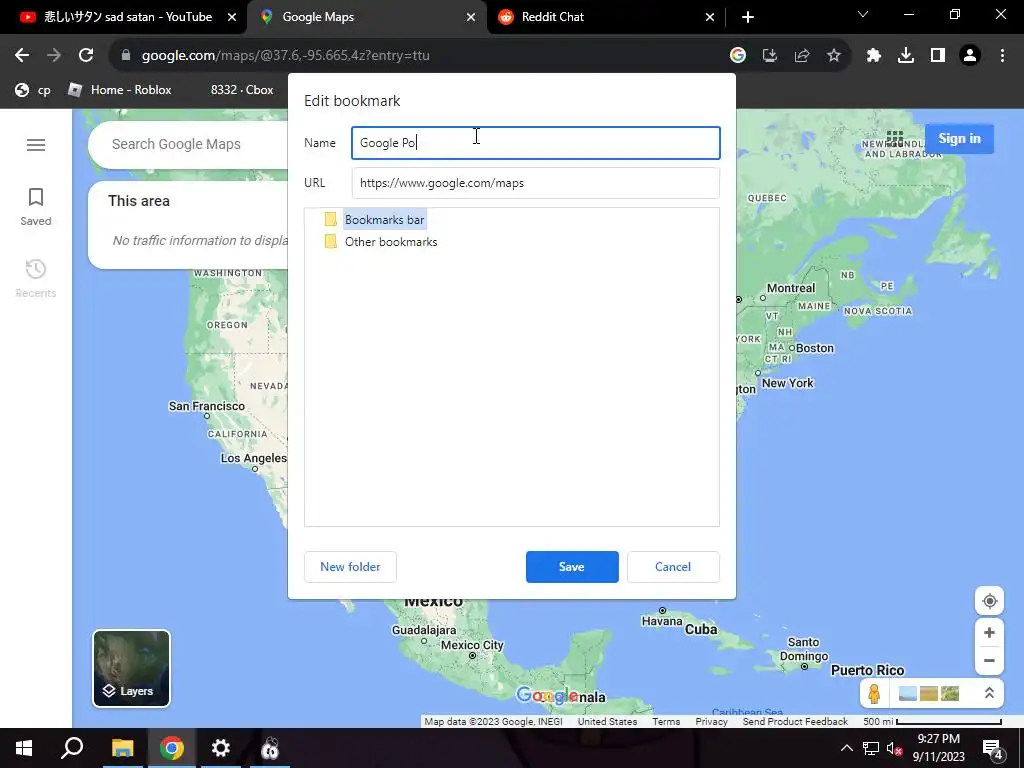Image resolution: width=1024 pixels, height=768 pixels.
Task: Open the Privacy link in map footer
Action: click(x=711, y=722)
